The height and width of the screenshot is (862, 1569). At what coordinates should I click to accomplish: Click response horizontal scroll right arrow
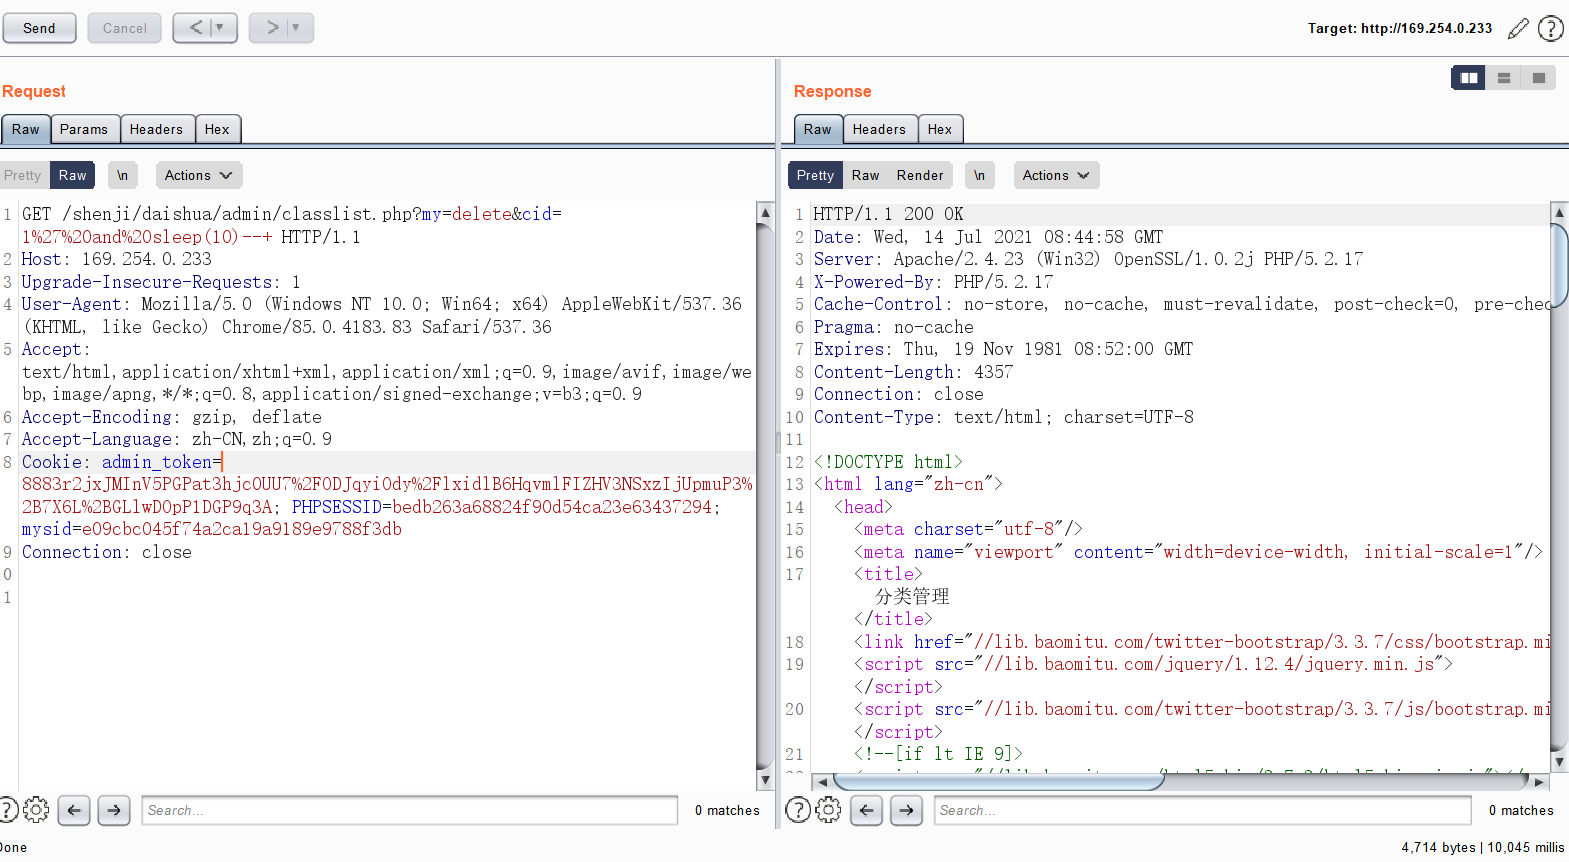point(1539,782)
